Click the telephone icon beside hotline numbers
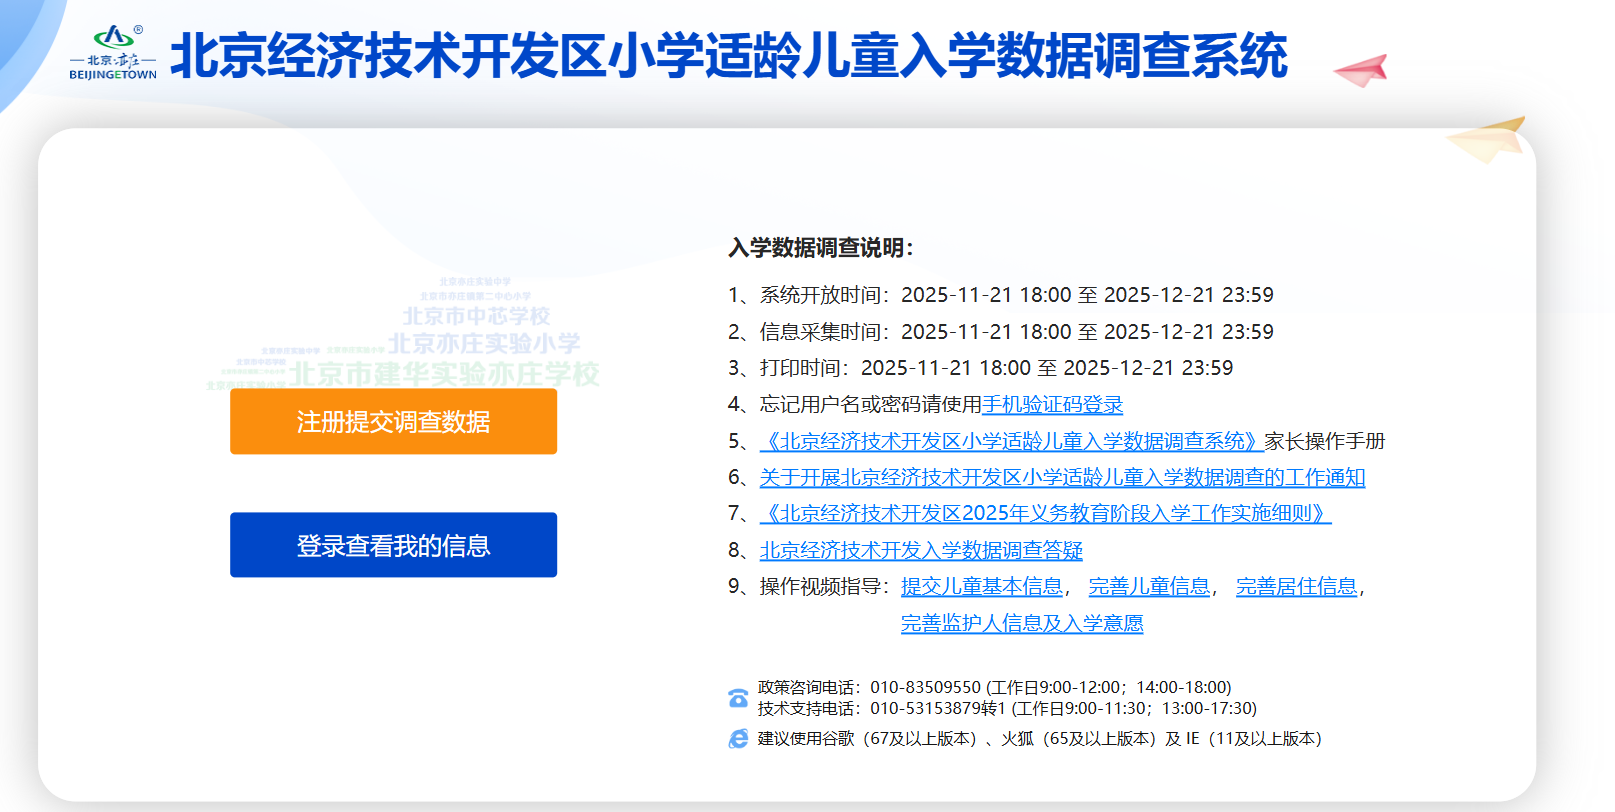 [738, 698]
